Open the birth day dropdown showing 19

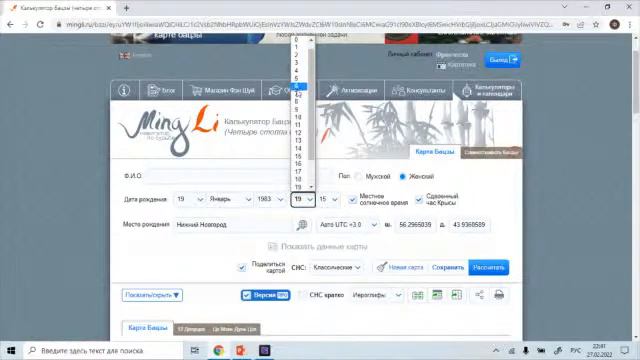click(x=189, y=199)
